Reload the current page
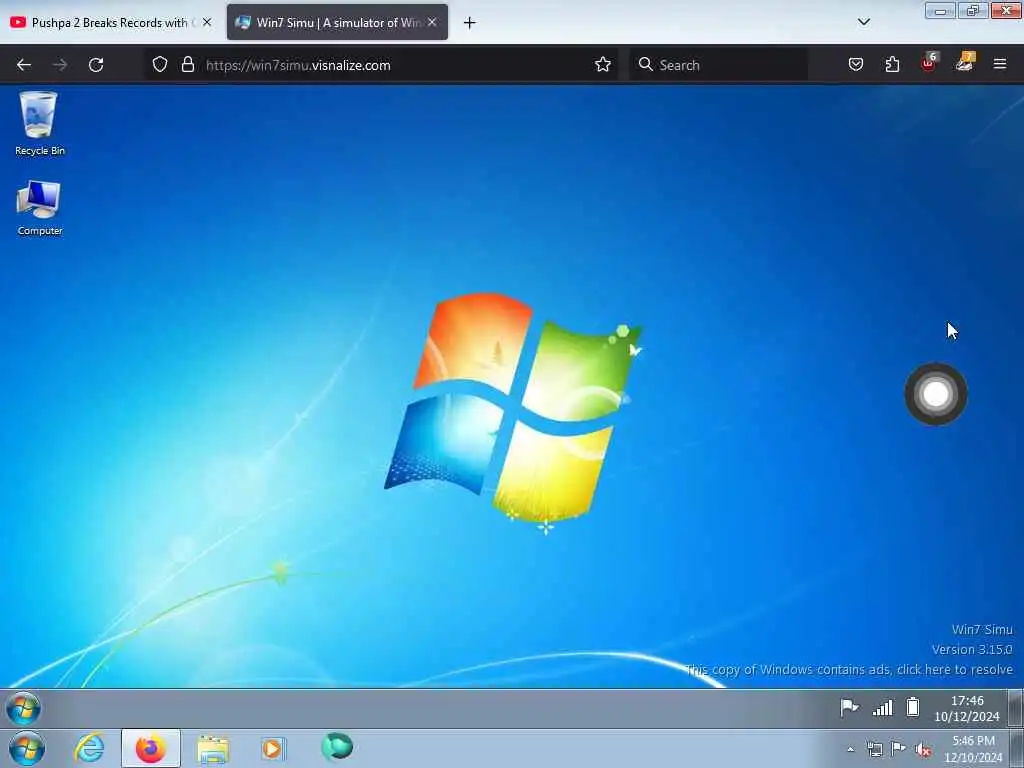The image size is (1024, 768). [x=96, y=65]
